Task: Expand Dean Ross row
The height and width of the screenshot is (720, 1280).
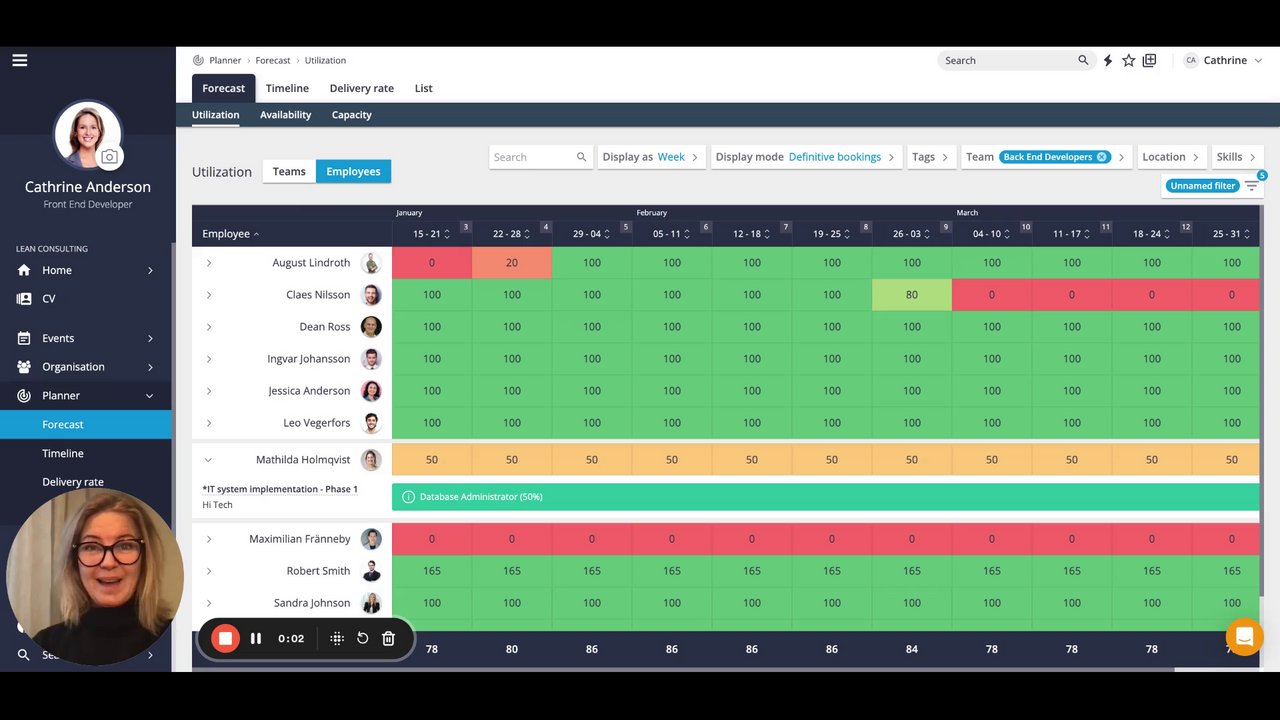Action: pyautogui.click(x=209, y=327)
